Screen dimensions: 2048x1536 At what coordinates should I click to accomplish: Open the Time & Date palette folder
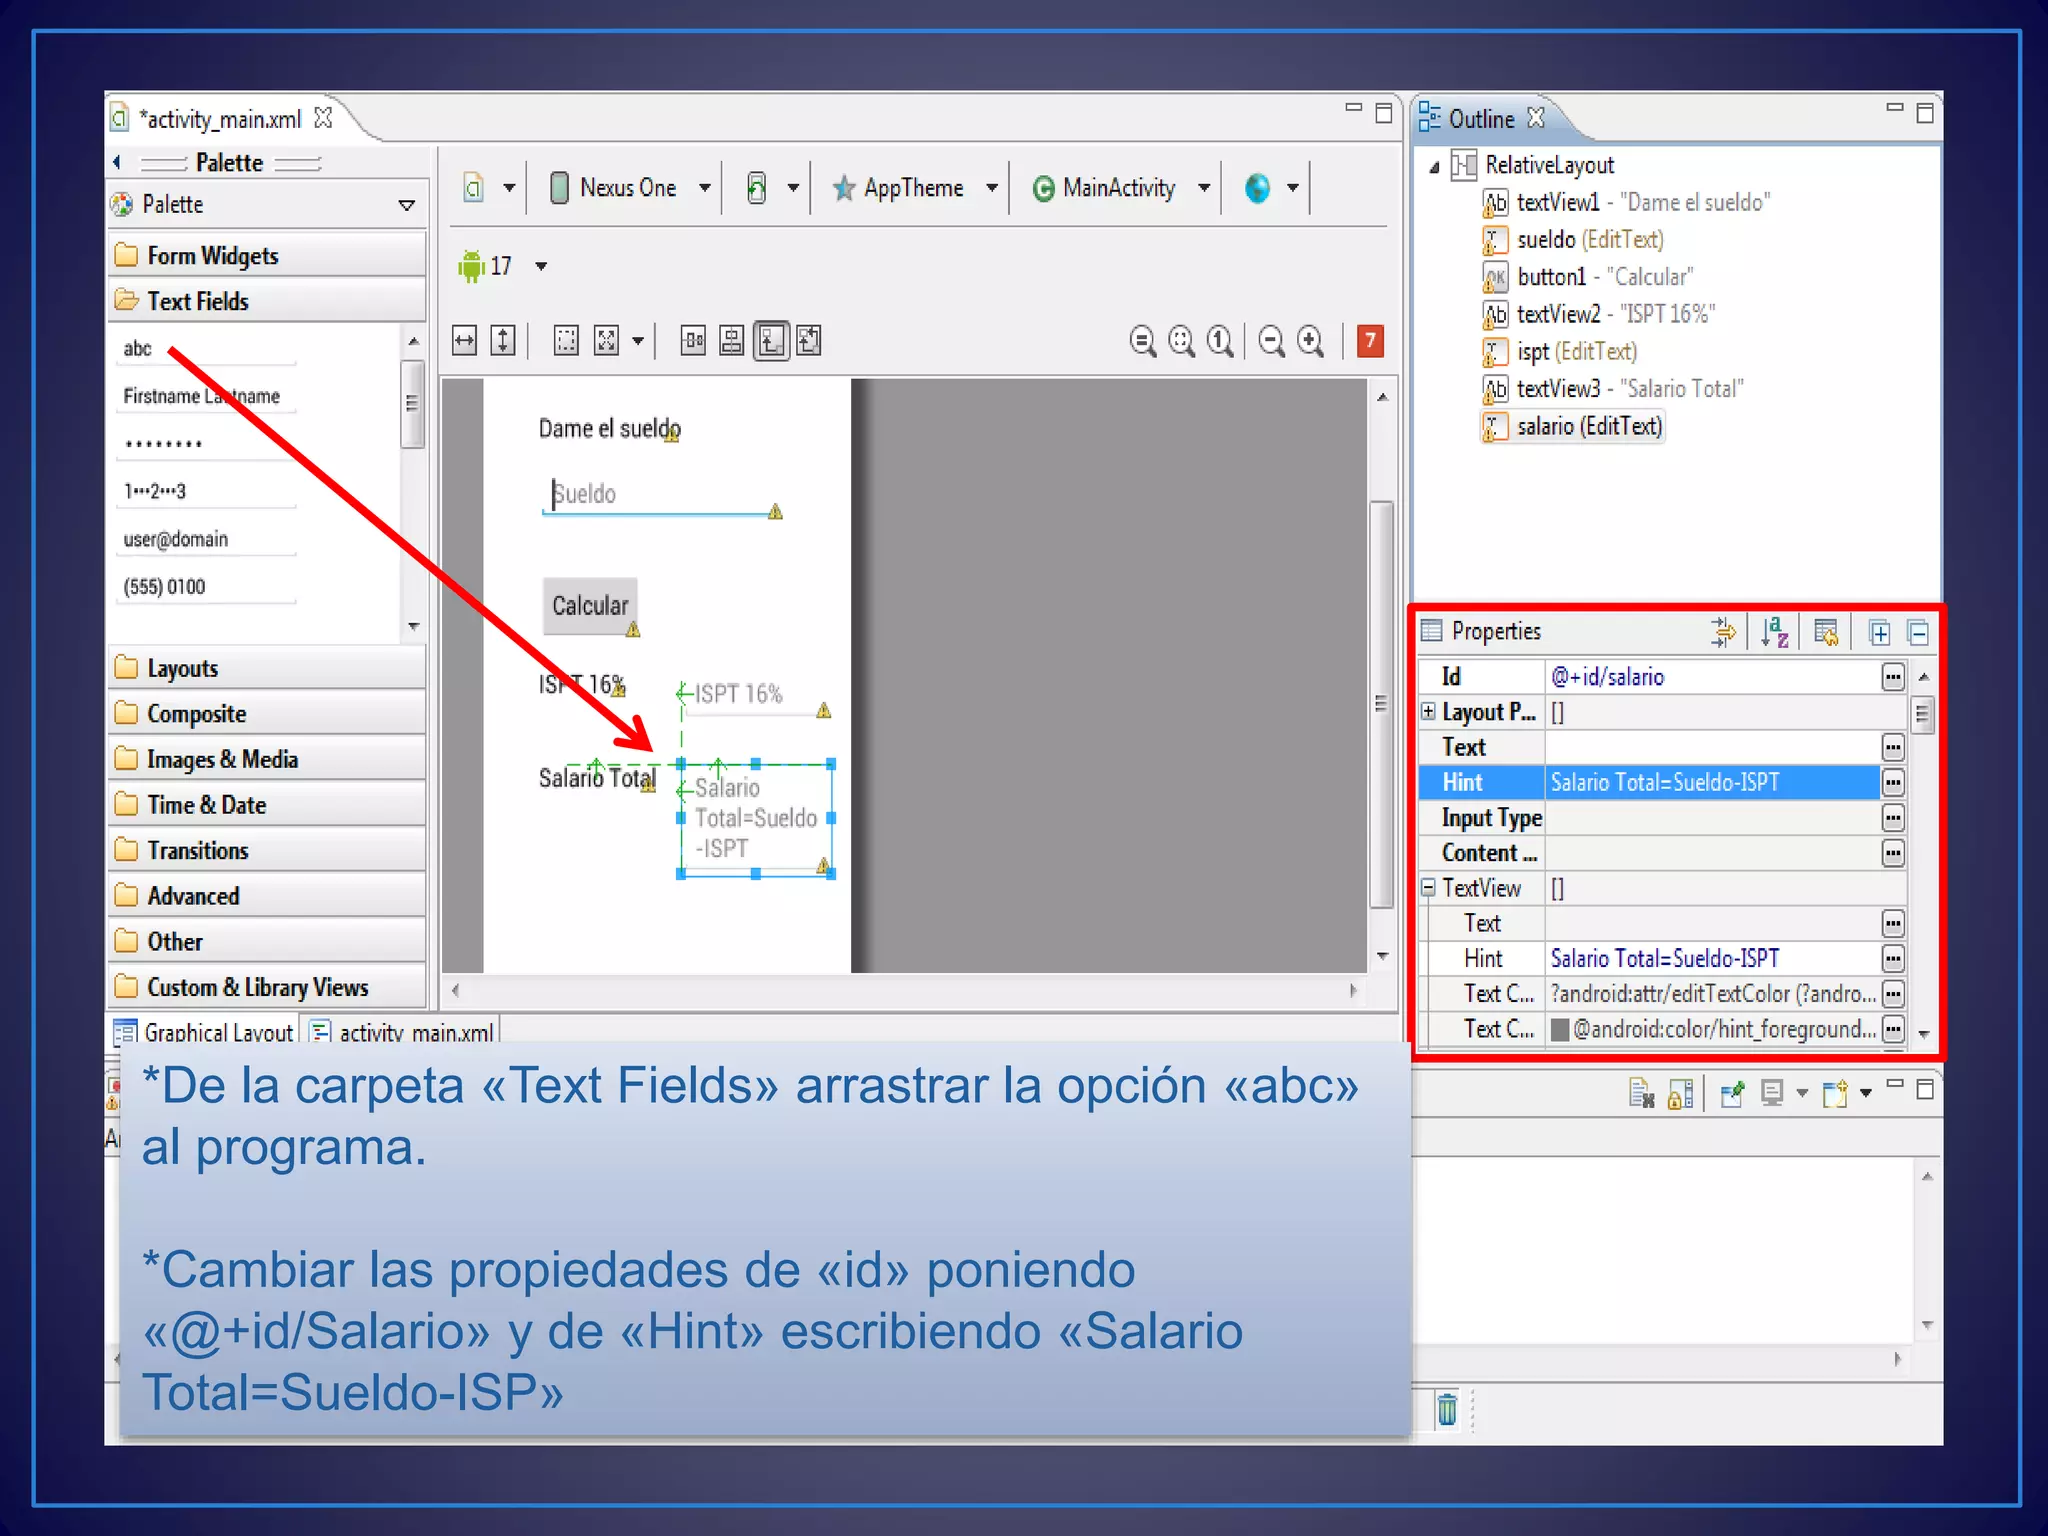267,804
